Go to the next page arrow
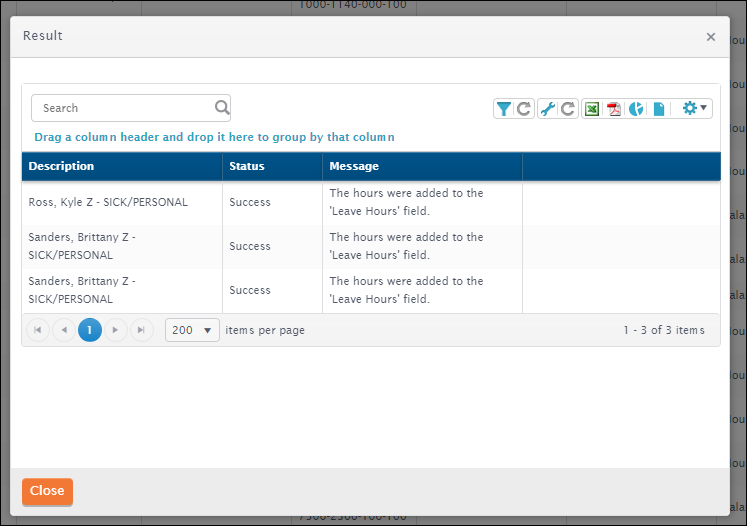747x526 pixels. click(x=116, y=330)
